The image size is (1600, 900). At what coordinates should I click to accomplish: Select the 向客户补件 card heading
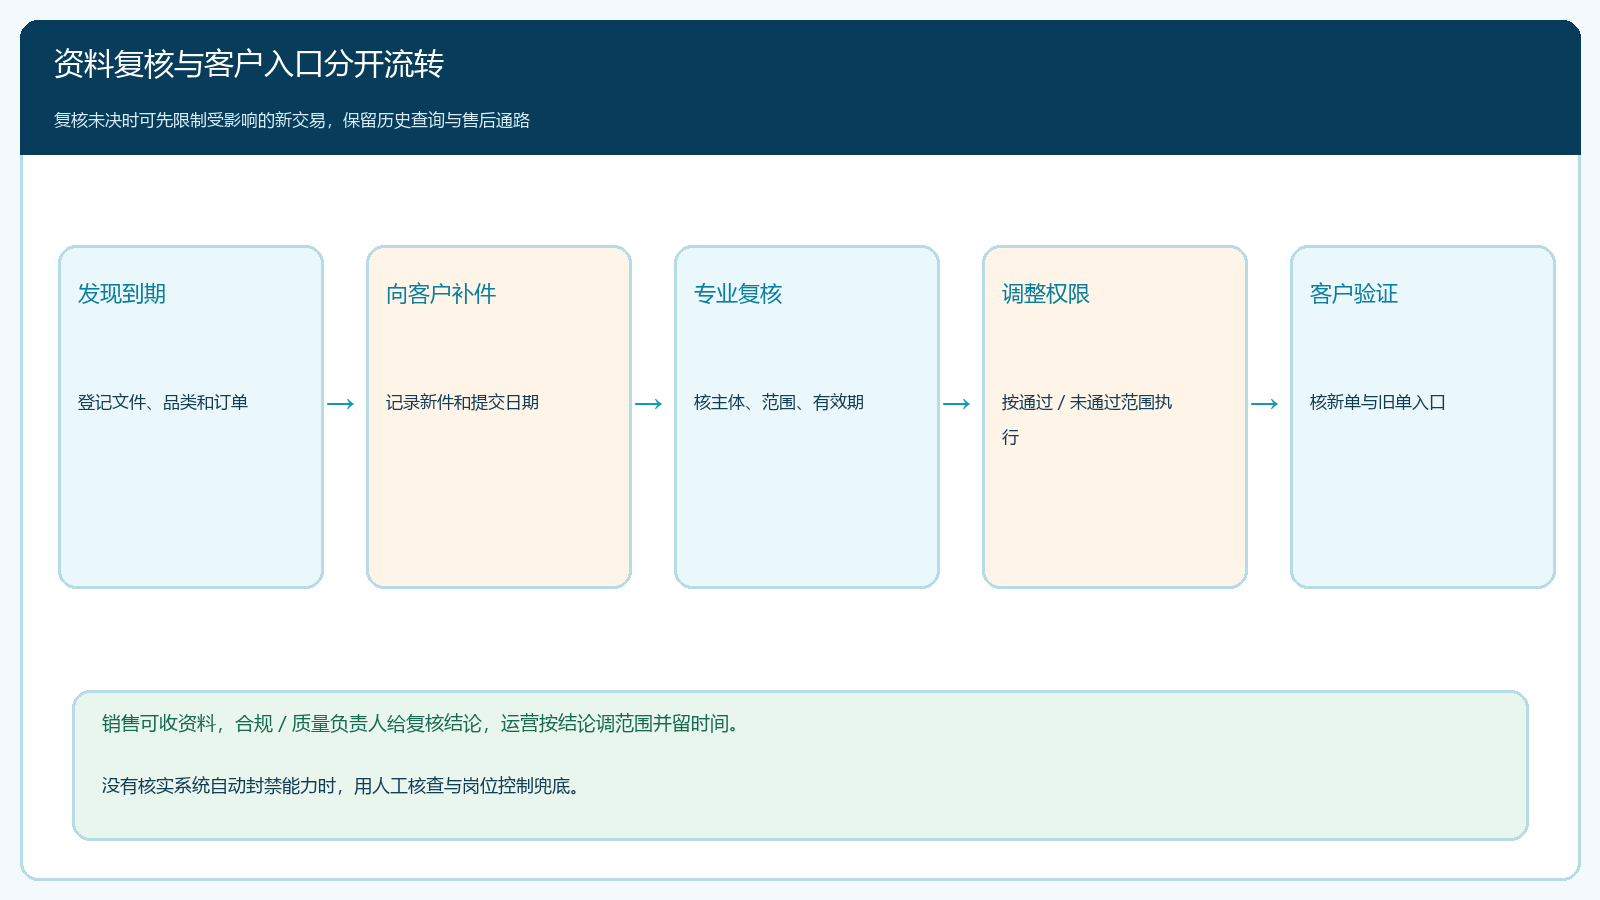click(x=441, y=294)
